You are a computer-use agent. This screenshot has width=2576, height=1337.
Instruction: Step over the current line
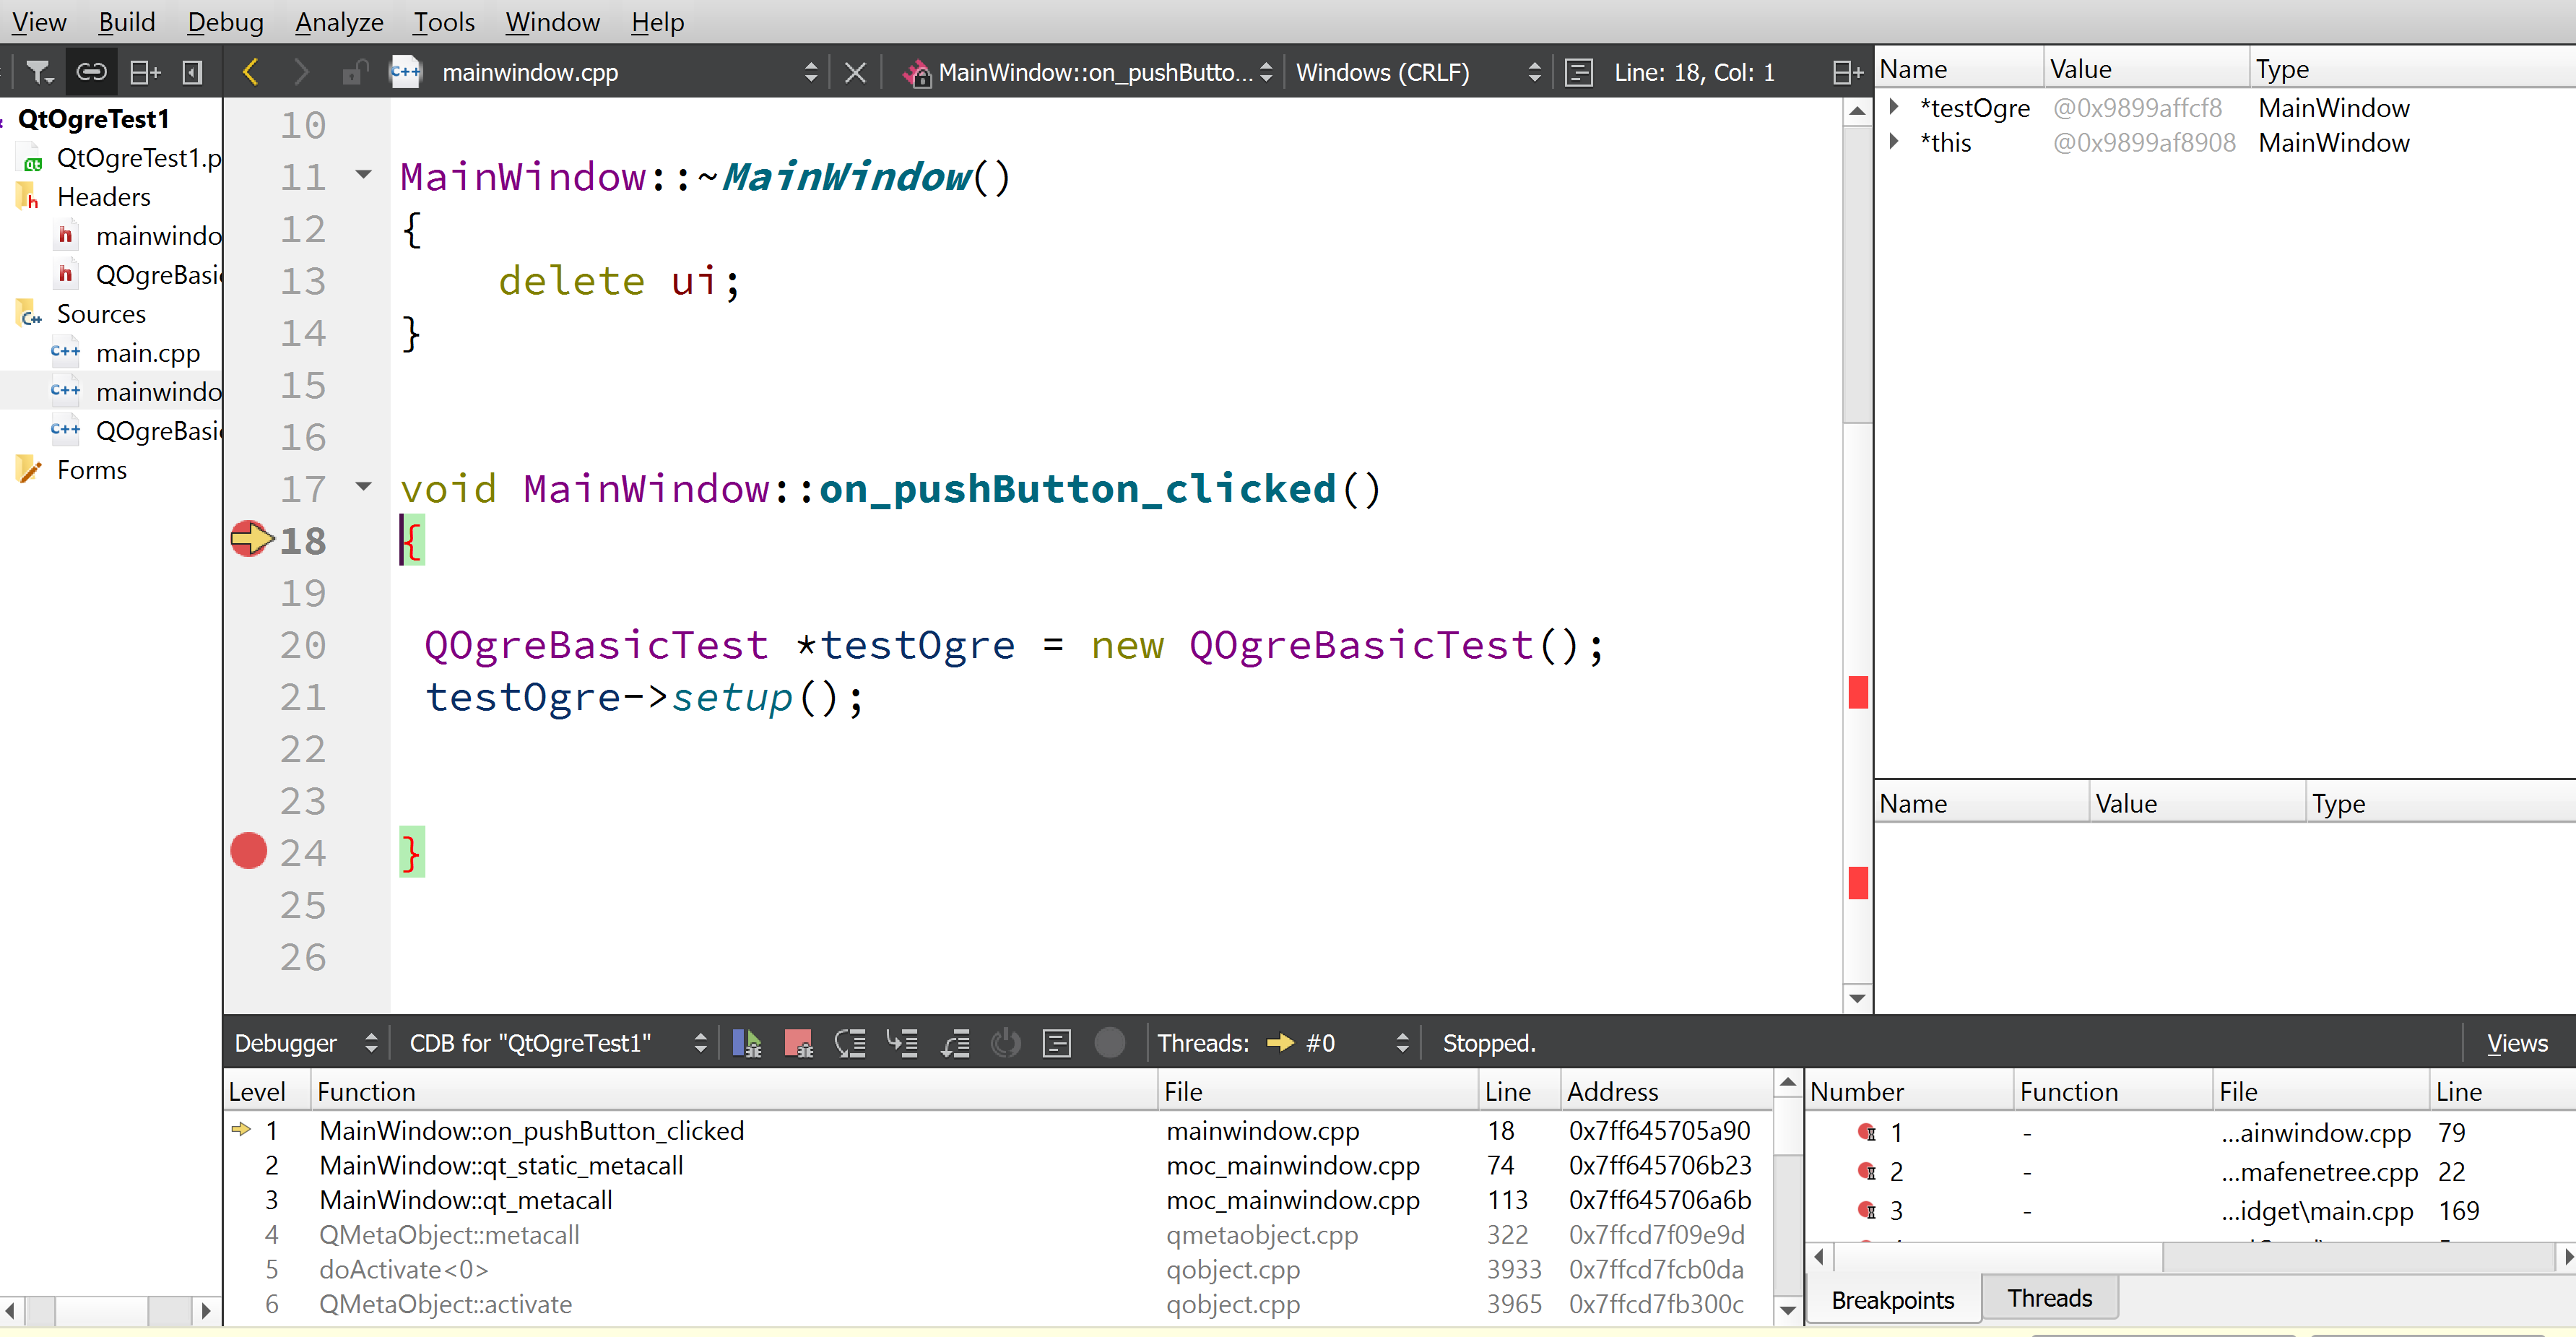[850, 1042]
